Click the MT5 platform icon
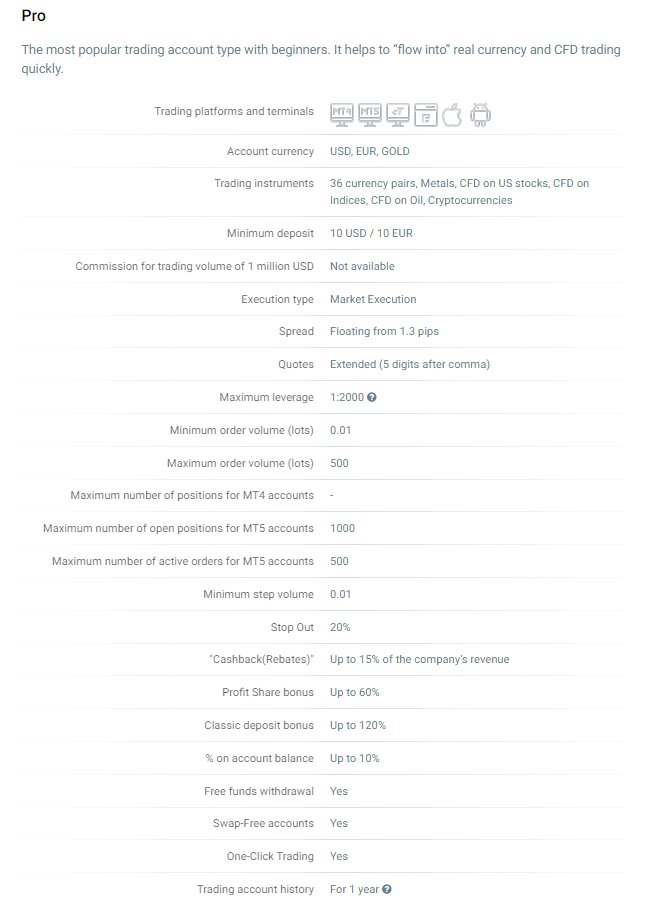 pyautogui.click(x=370, y=115)
